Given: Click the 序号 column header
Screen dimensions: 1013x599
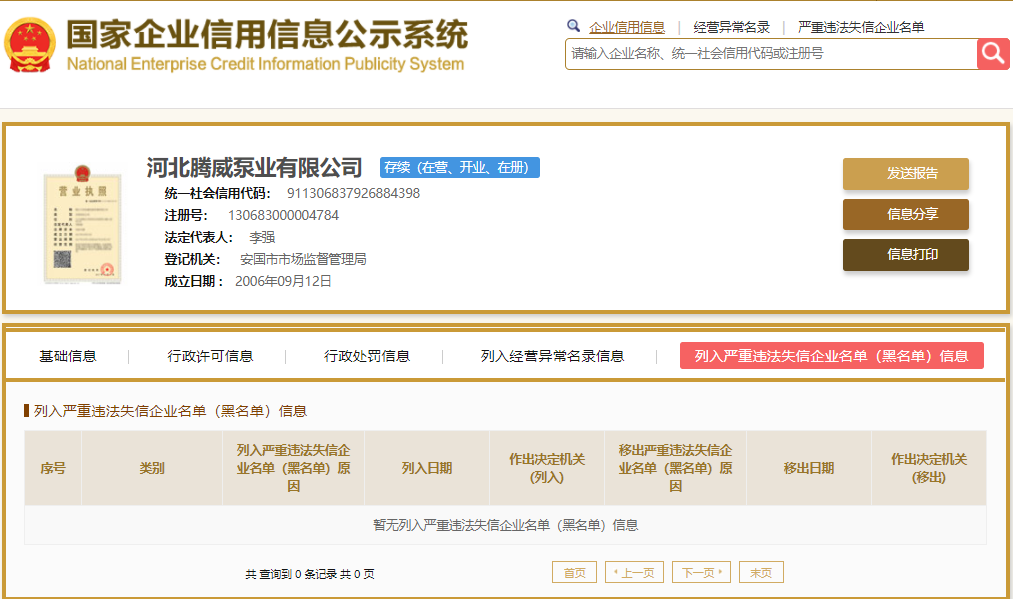Looking at the screenshot, I should coord(53,468).
